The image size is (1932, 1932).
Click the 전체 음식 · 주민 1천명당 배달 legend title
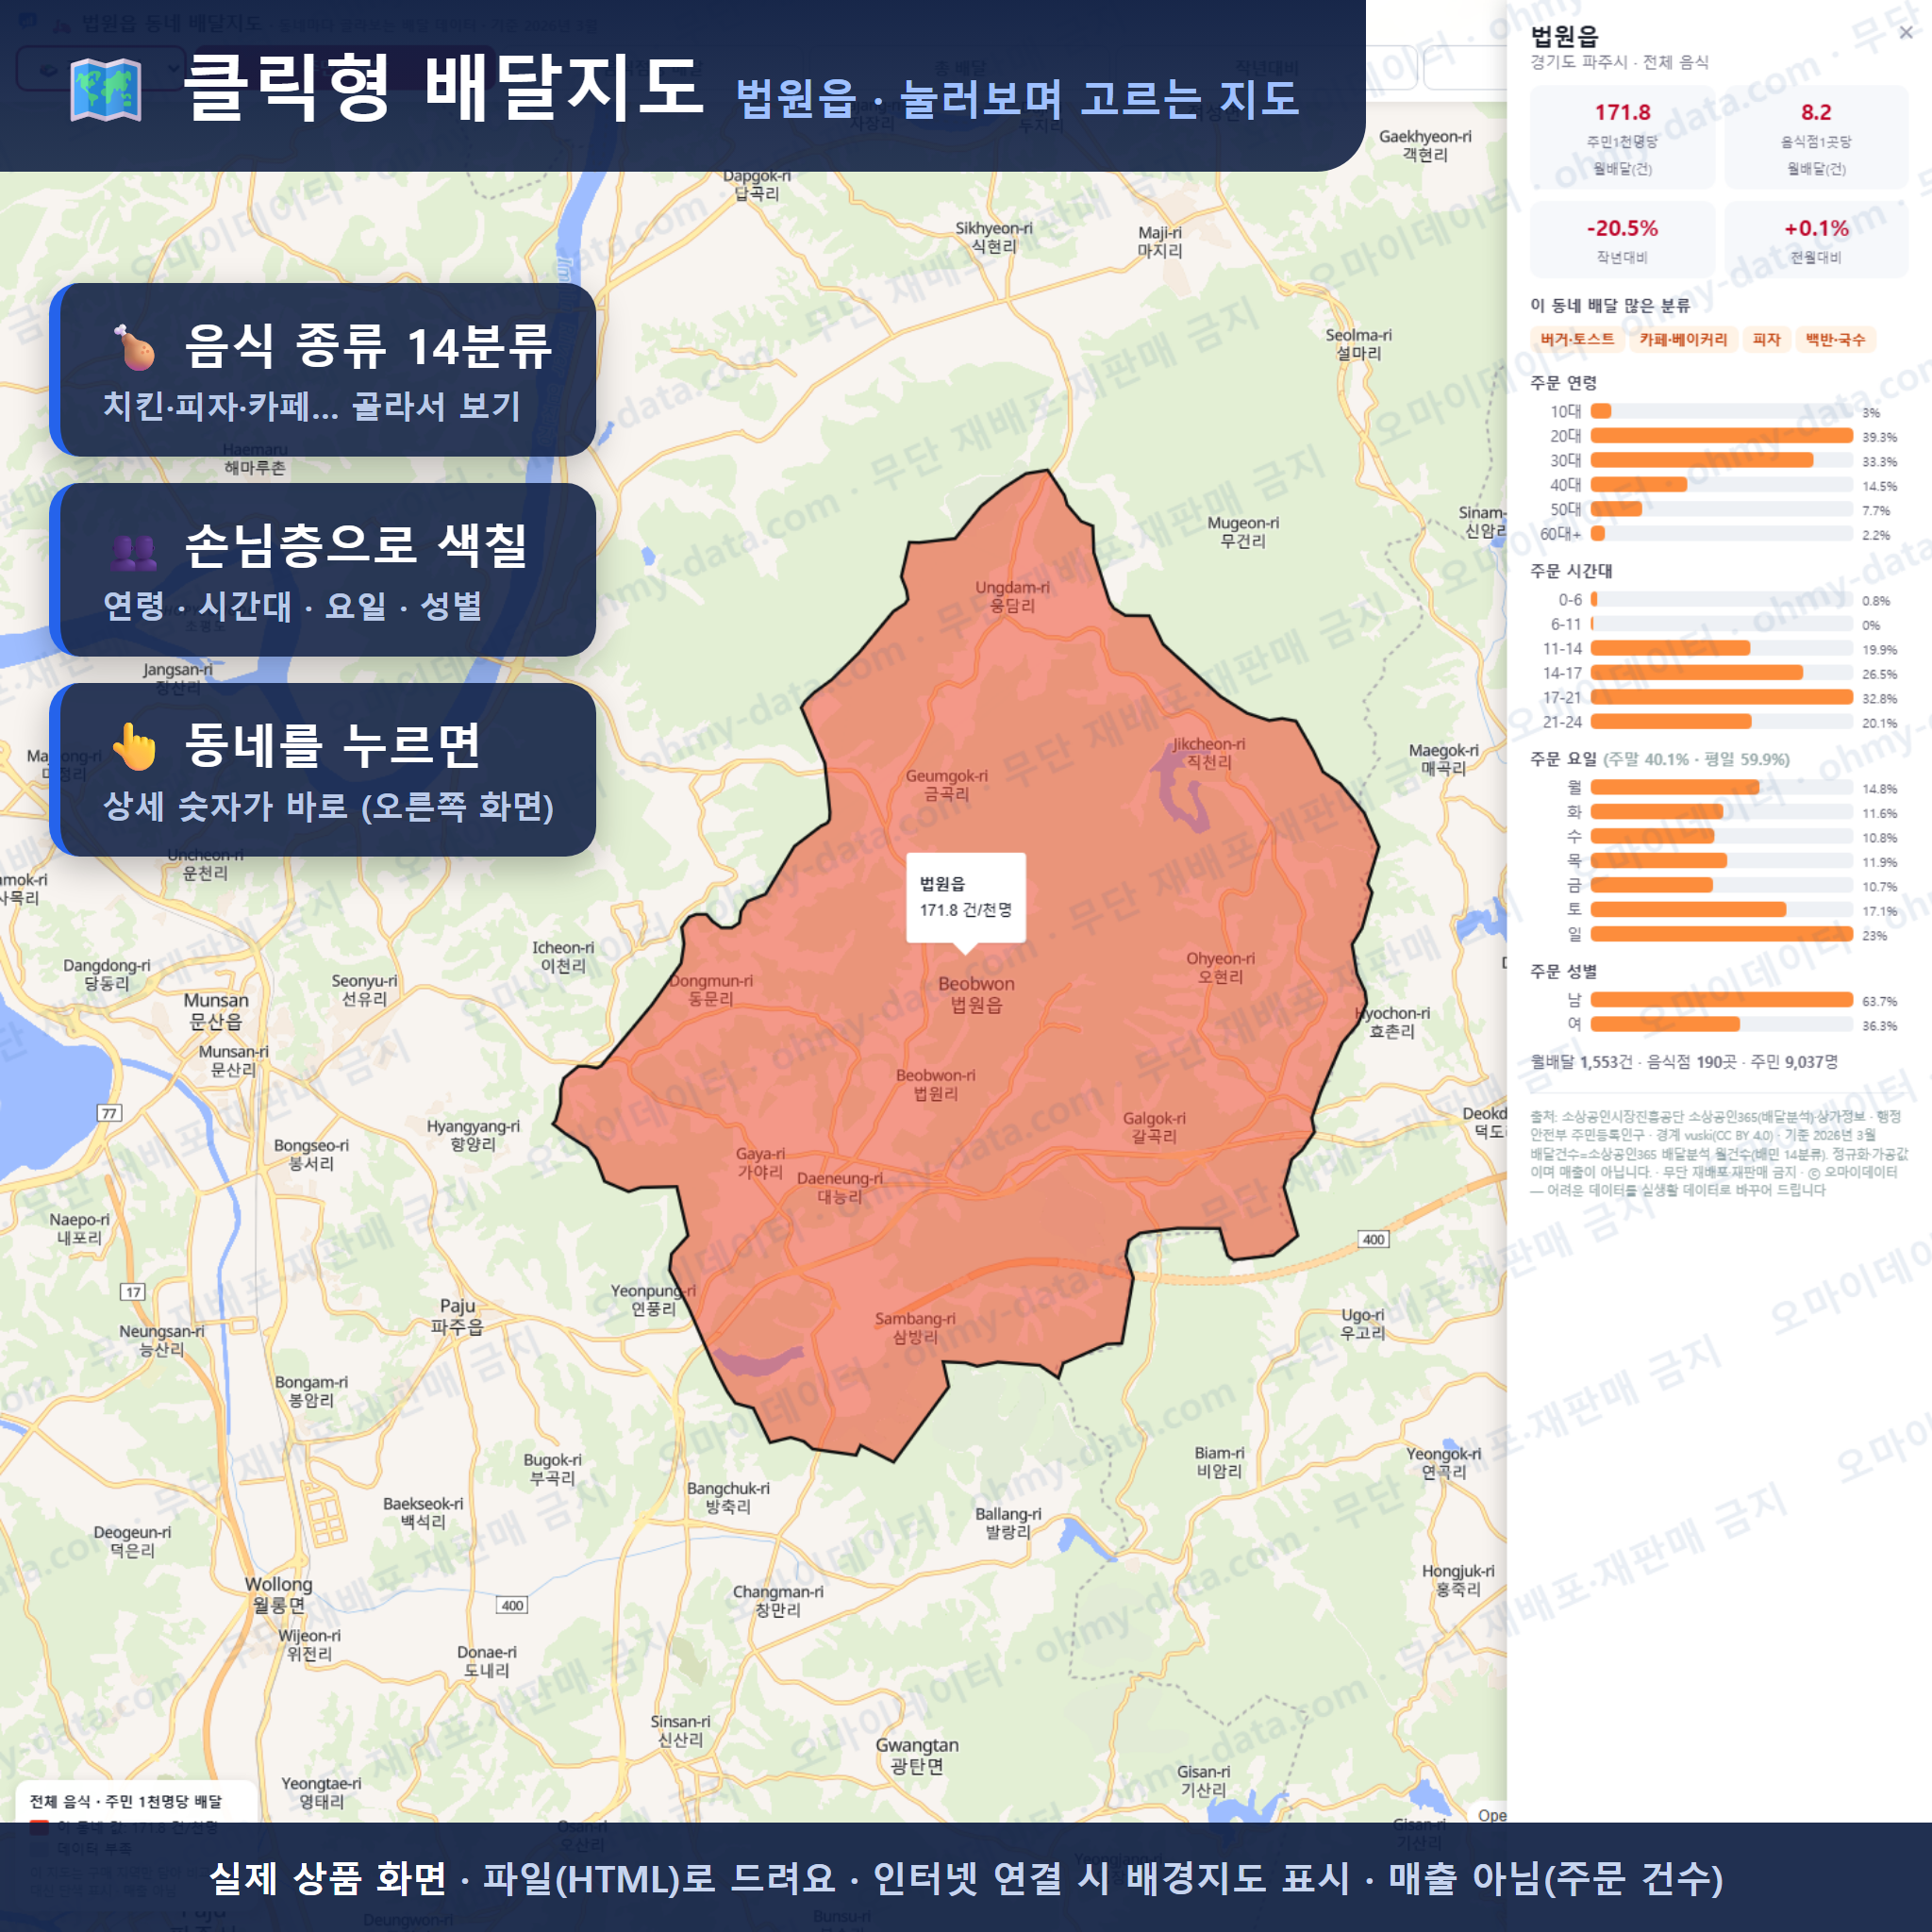point(126,1801)
